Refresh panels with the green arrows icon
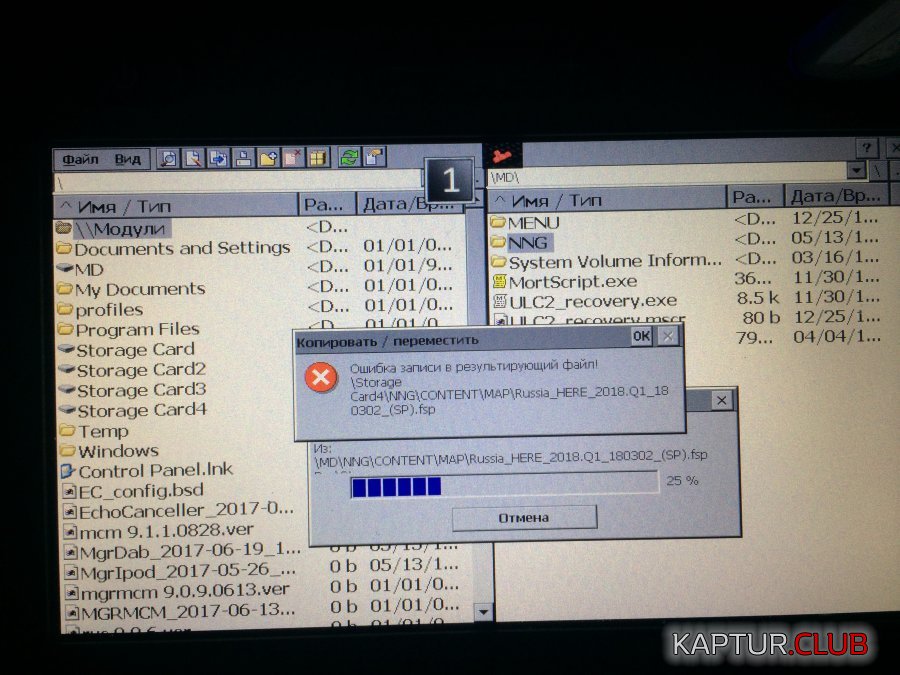Viewport: 900px width, 675px height. pos(349,157)
